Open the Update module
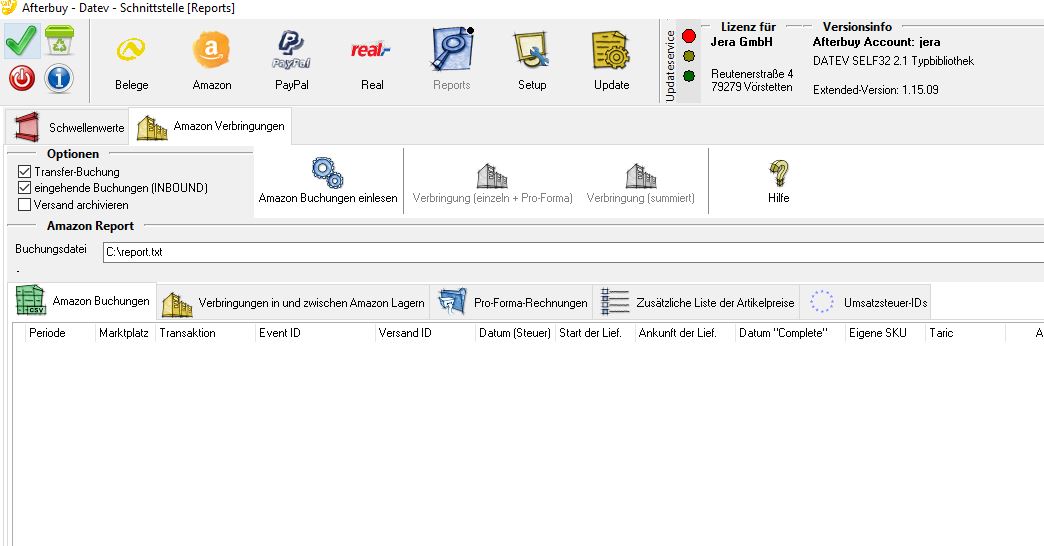Screen dimensions: 1044x546 611,61
